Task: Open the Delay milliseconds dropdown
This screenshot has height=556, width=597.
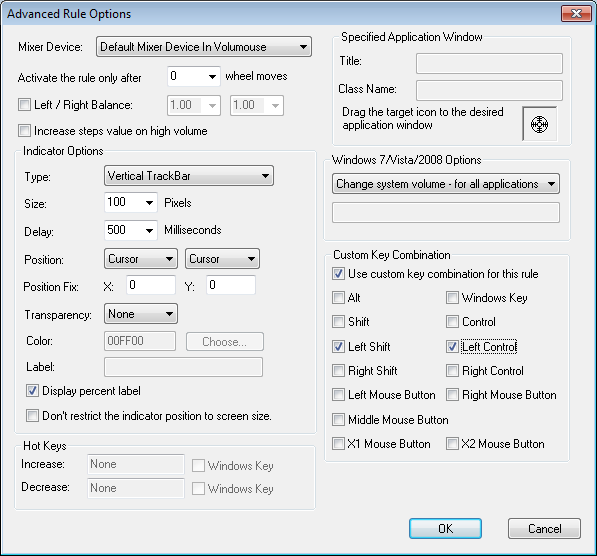Action: click(x=131, y=230)
